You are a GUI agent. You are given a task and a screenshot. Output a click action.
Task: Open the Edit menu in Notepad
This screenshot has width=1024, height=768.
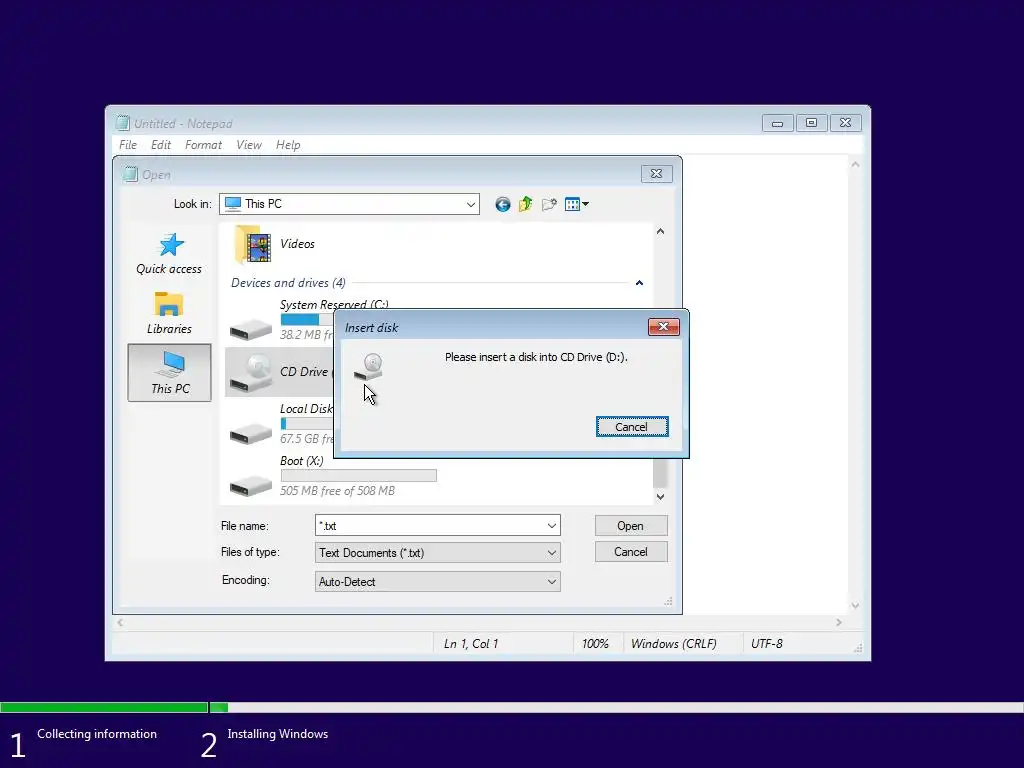[161, 145]
